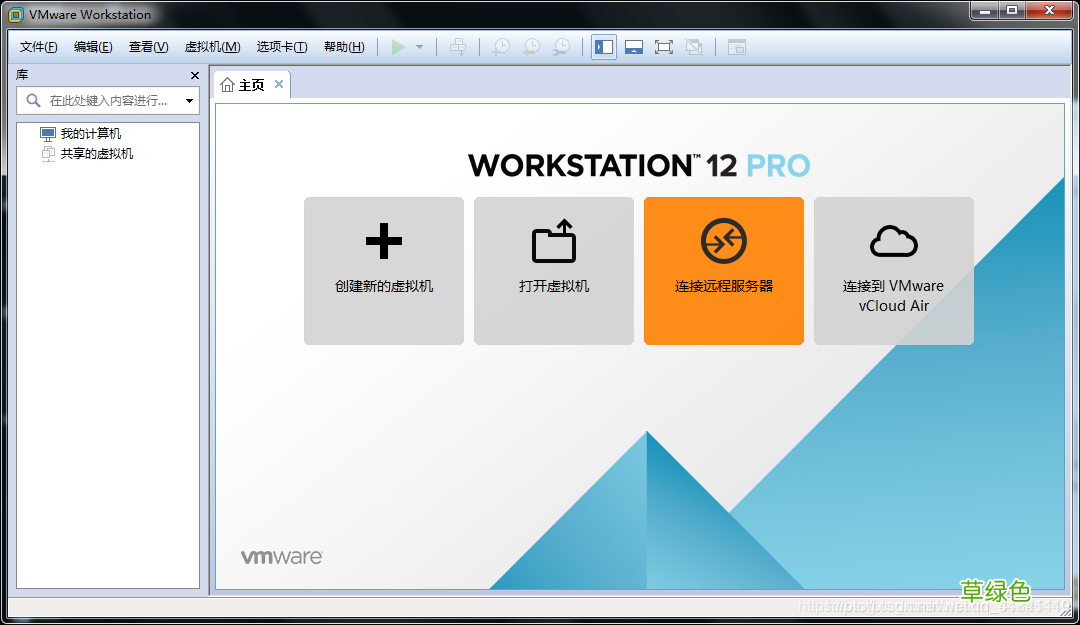The width and height of the screenshot is (1080, 625).
Task: Click the Take Snapshot clock icon
Action: point(500,46)
